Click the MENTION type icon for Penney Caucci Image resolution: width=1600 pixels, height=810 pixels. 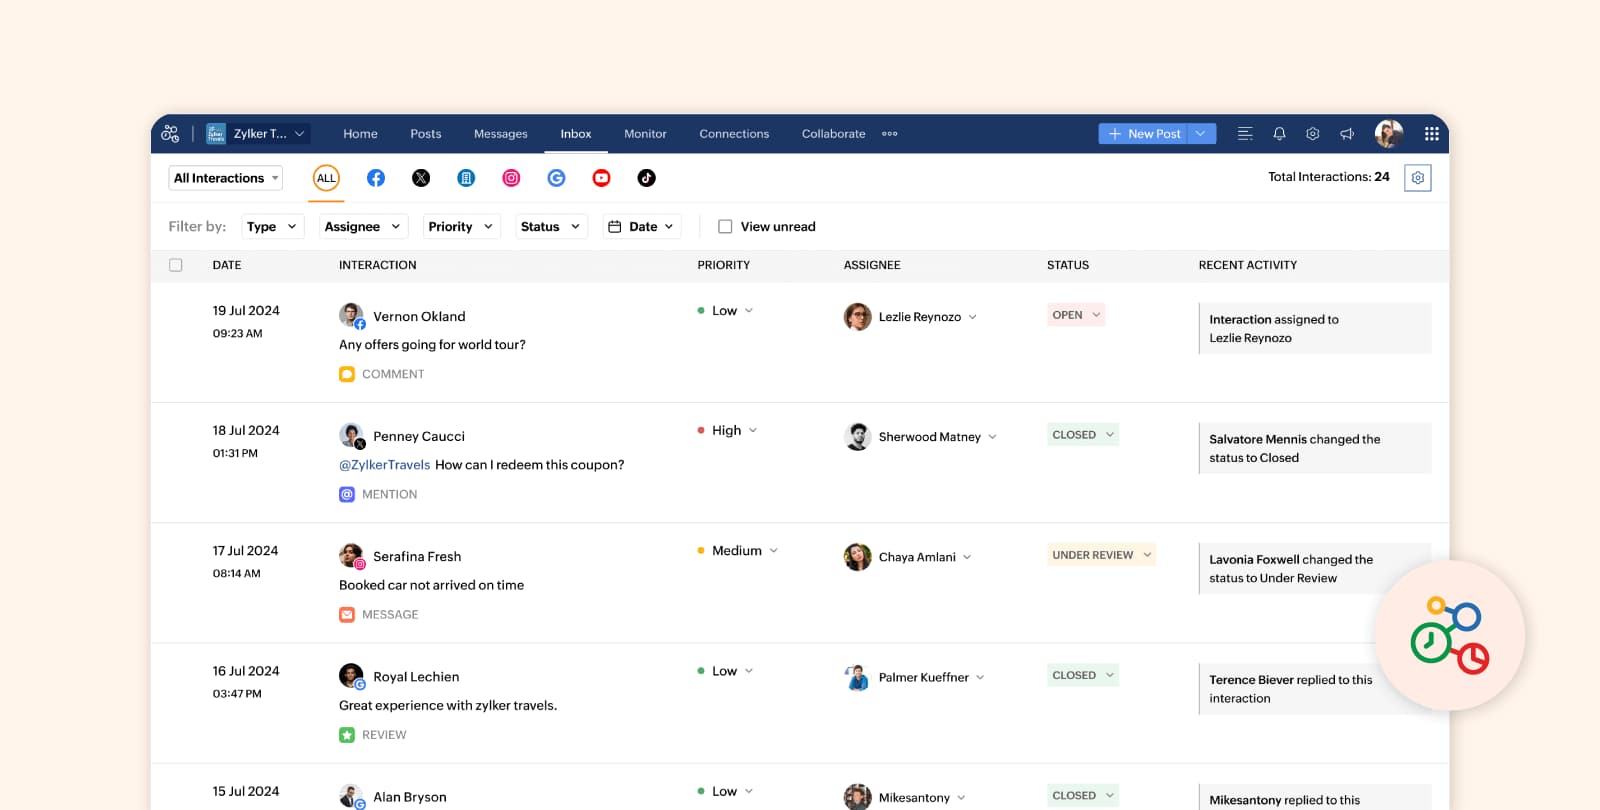347,494
